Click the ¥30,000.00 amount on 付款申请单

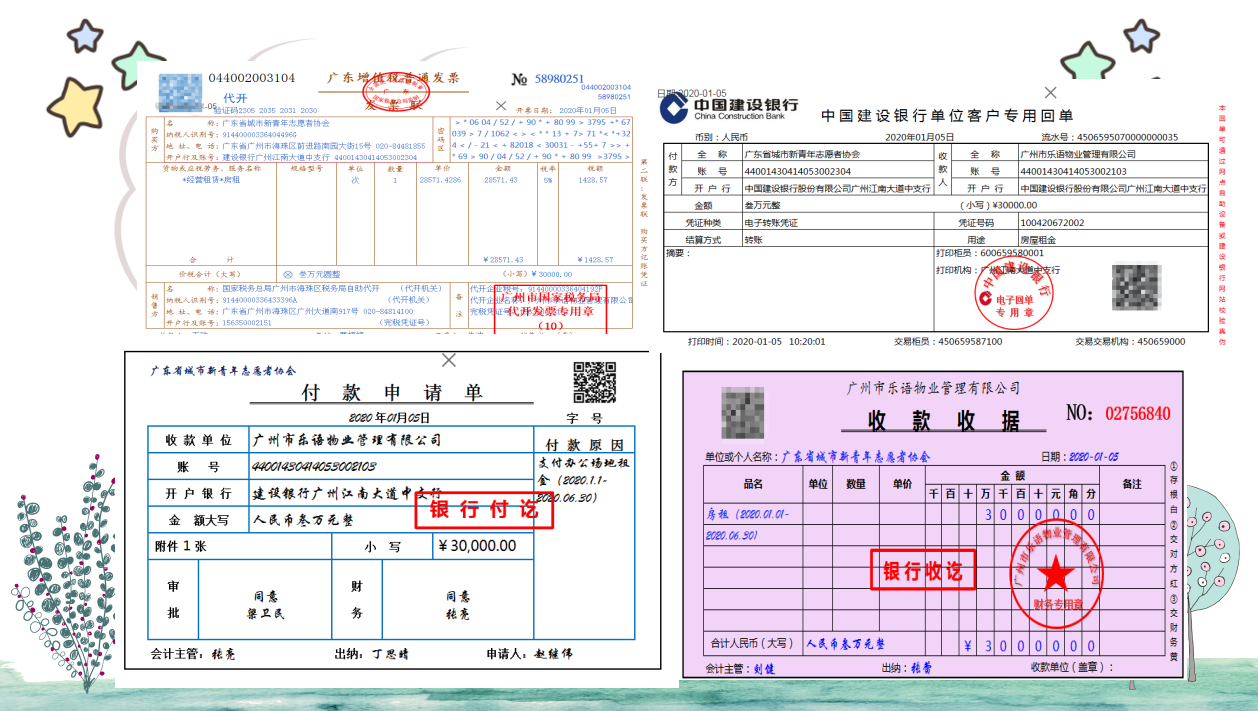click(x=477, y=546)
